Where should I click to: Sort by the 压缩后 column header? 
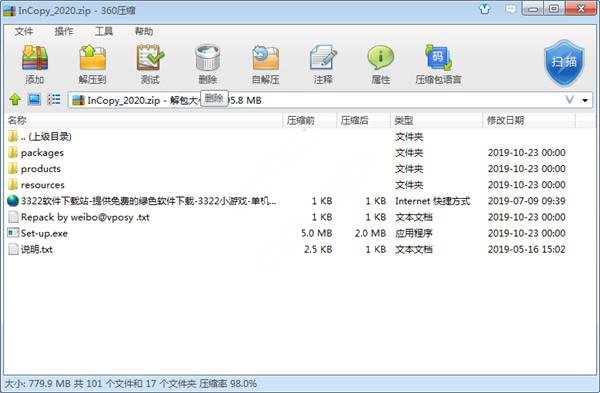[x=364, y=121]
